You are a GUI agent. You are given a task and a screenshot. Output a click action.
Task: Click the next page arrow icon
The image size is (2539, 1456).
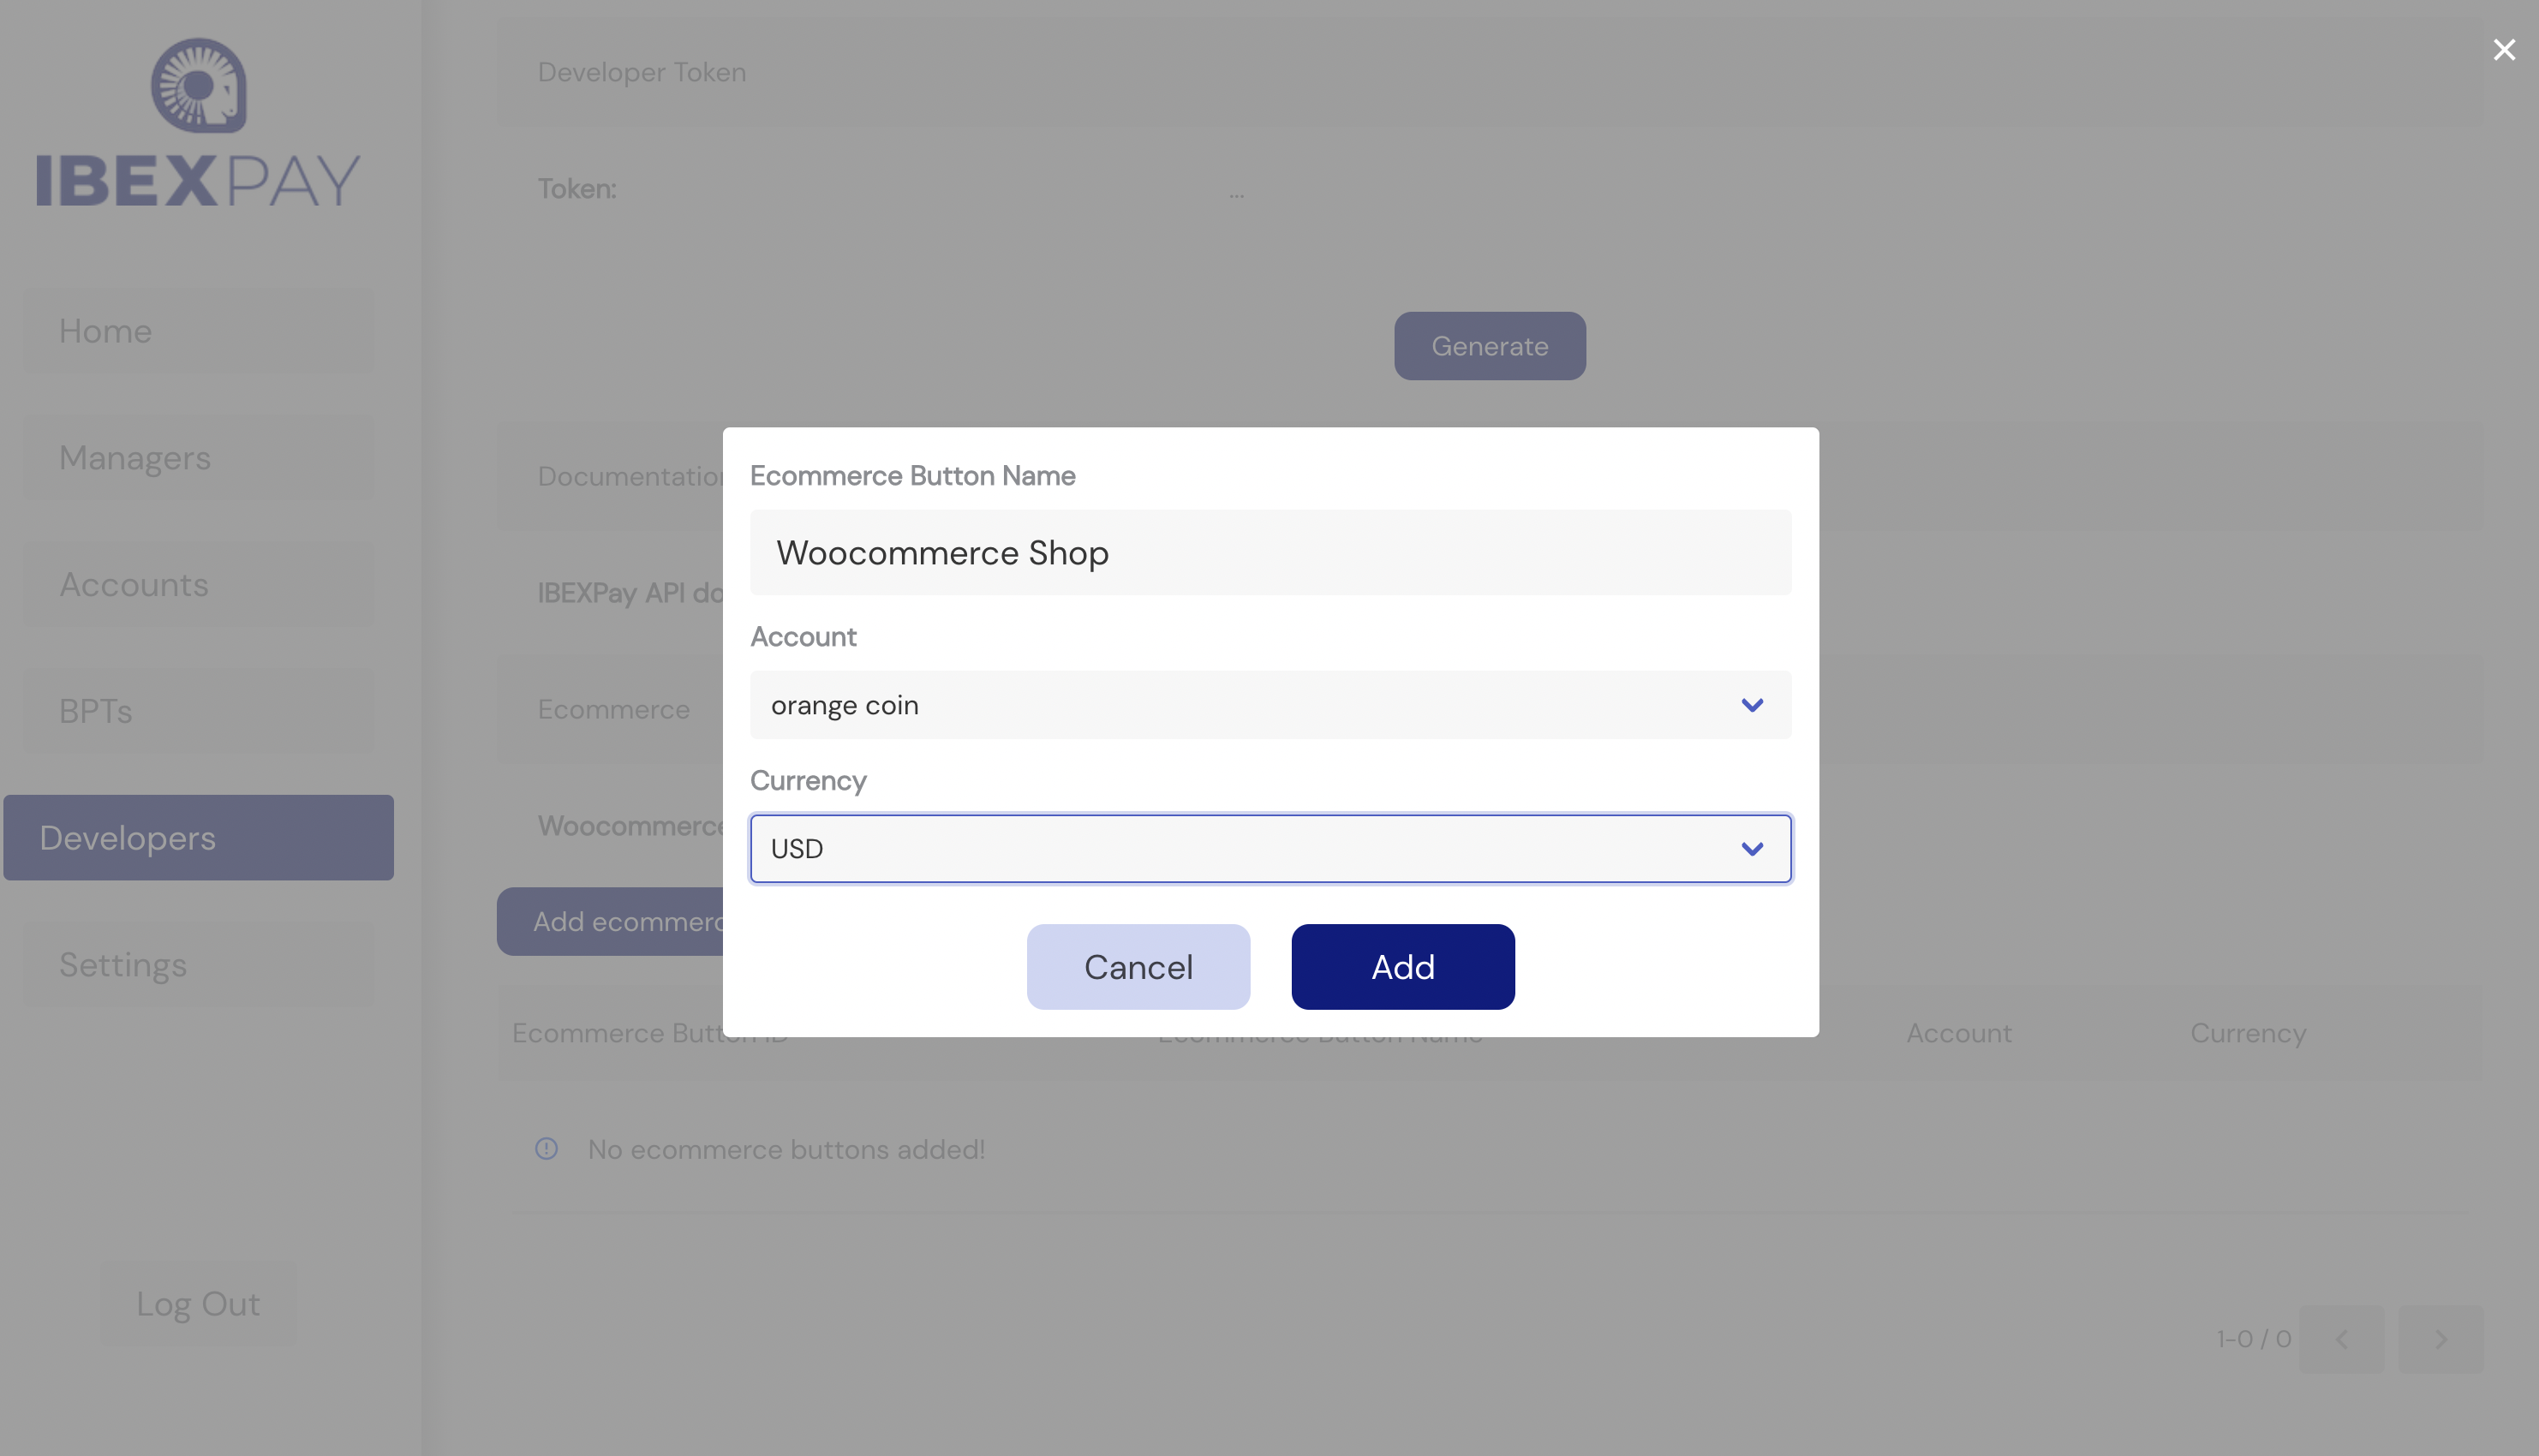point(2440,1338)
